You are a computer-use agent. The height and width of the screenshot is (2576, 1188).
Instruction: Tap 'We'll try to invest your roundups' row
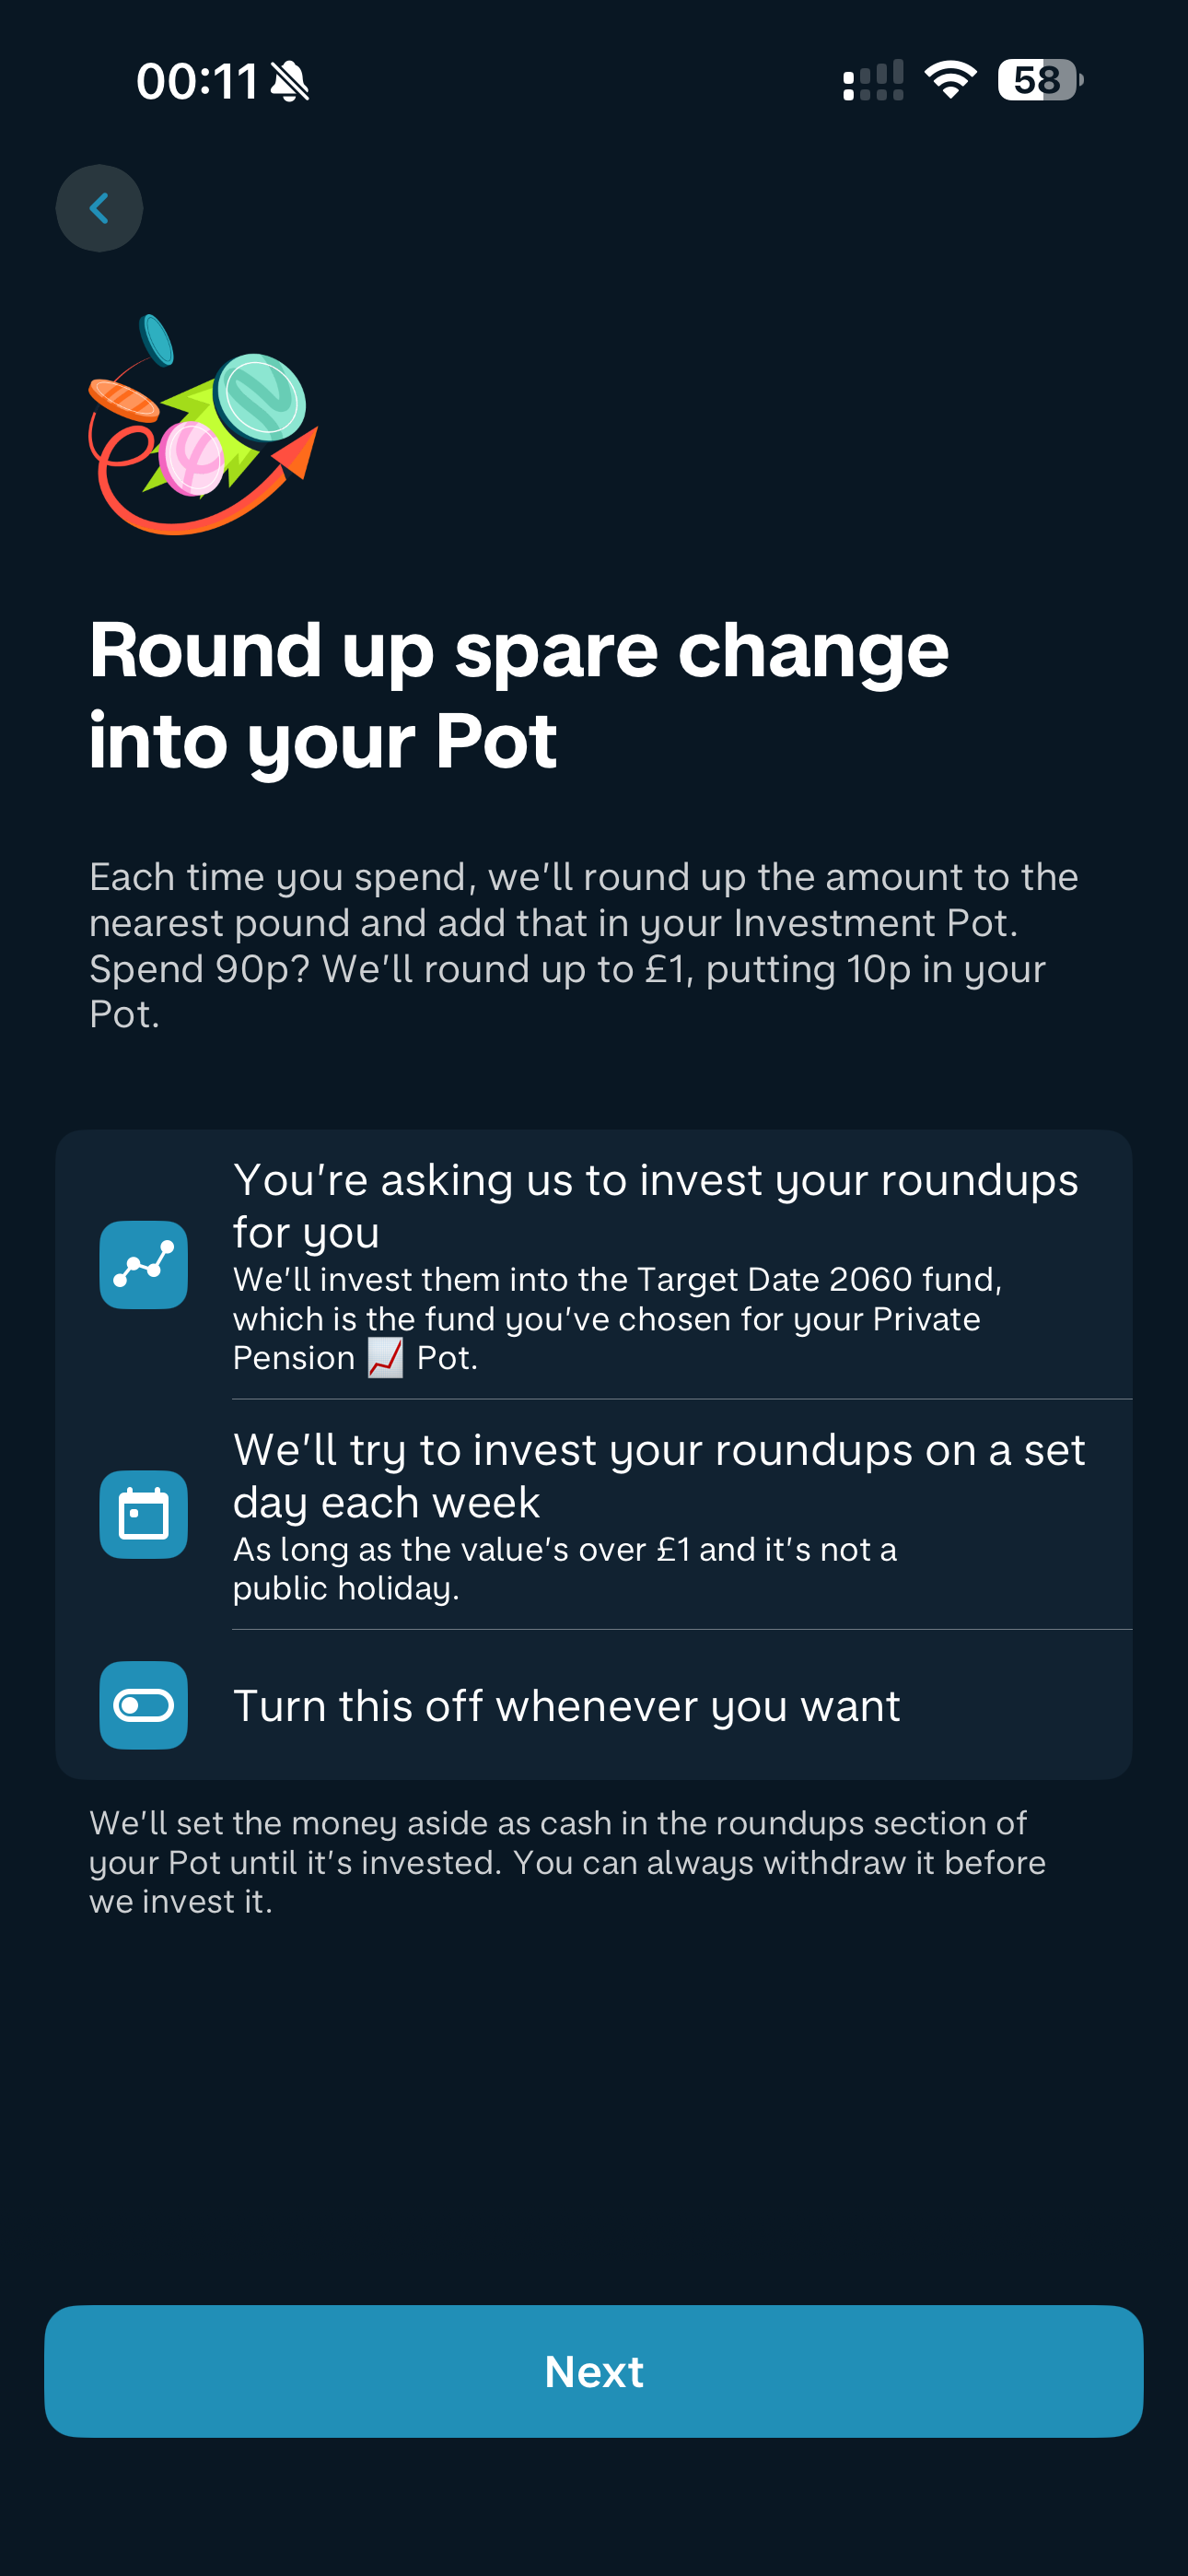click(658, 1476)
